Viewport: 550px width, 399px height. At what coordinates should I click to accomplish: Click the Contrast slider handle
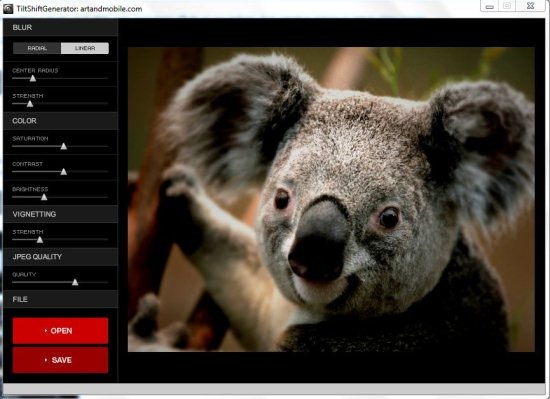click(63, 171)
